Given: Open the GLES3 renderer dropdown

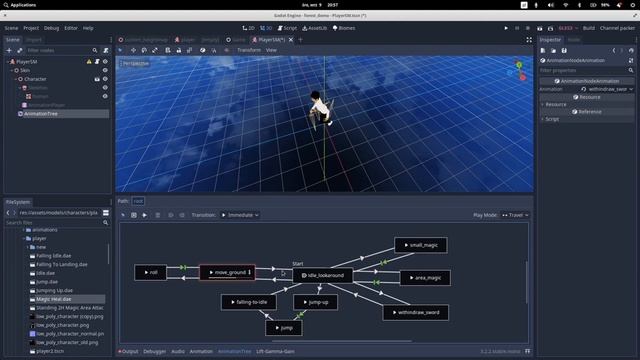Looking at the screenshot, I should click(568, 28).
